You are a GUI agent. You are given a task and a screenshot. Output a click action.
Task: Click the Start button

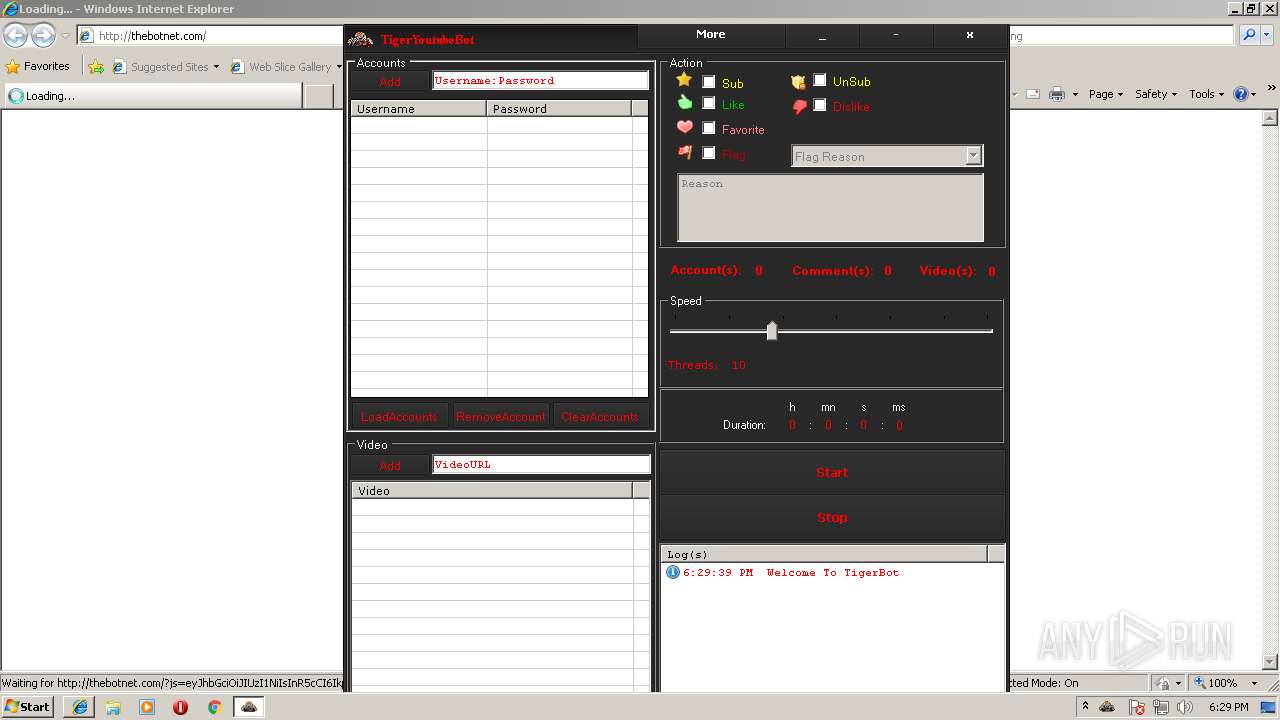(x=832, y=472)
